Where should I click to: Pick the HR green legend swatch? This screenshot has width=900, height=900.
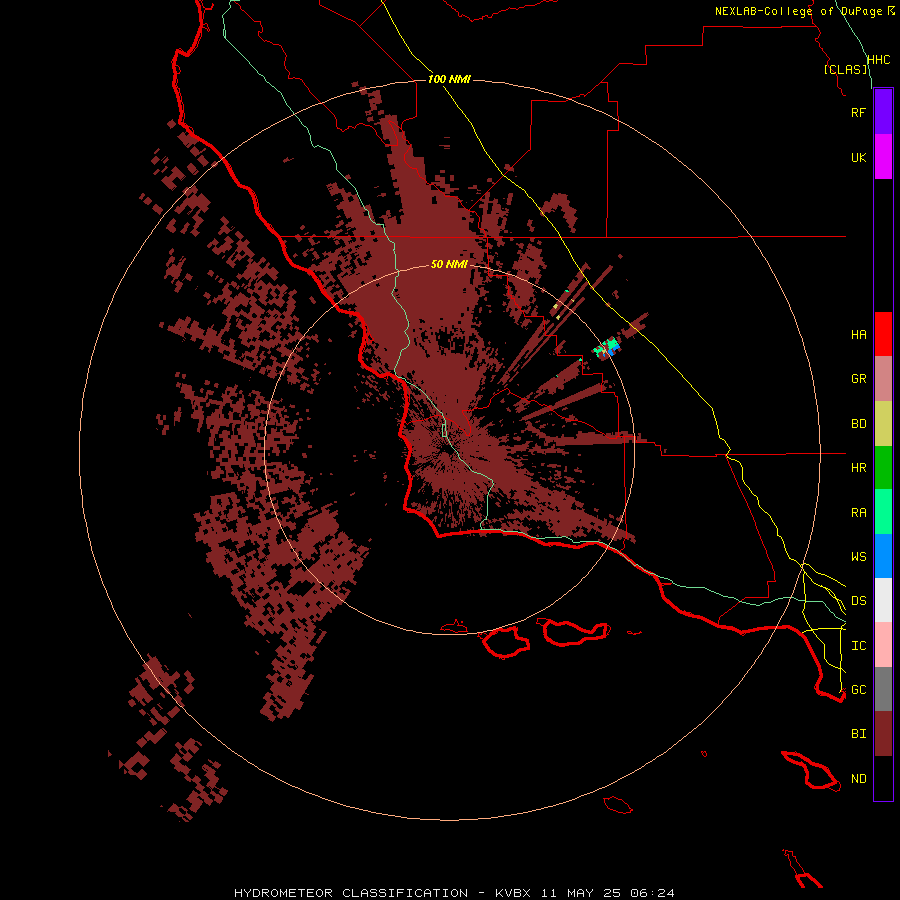tap(883, 467)
